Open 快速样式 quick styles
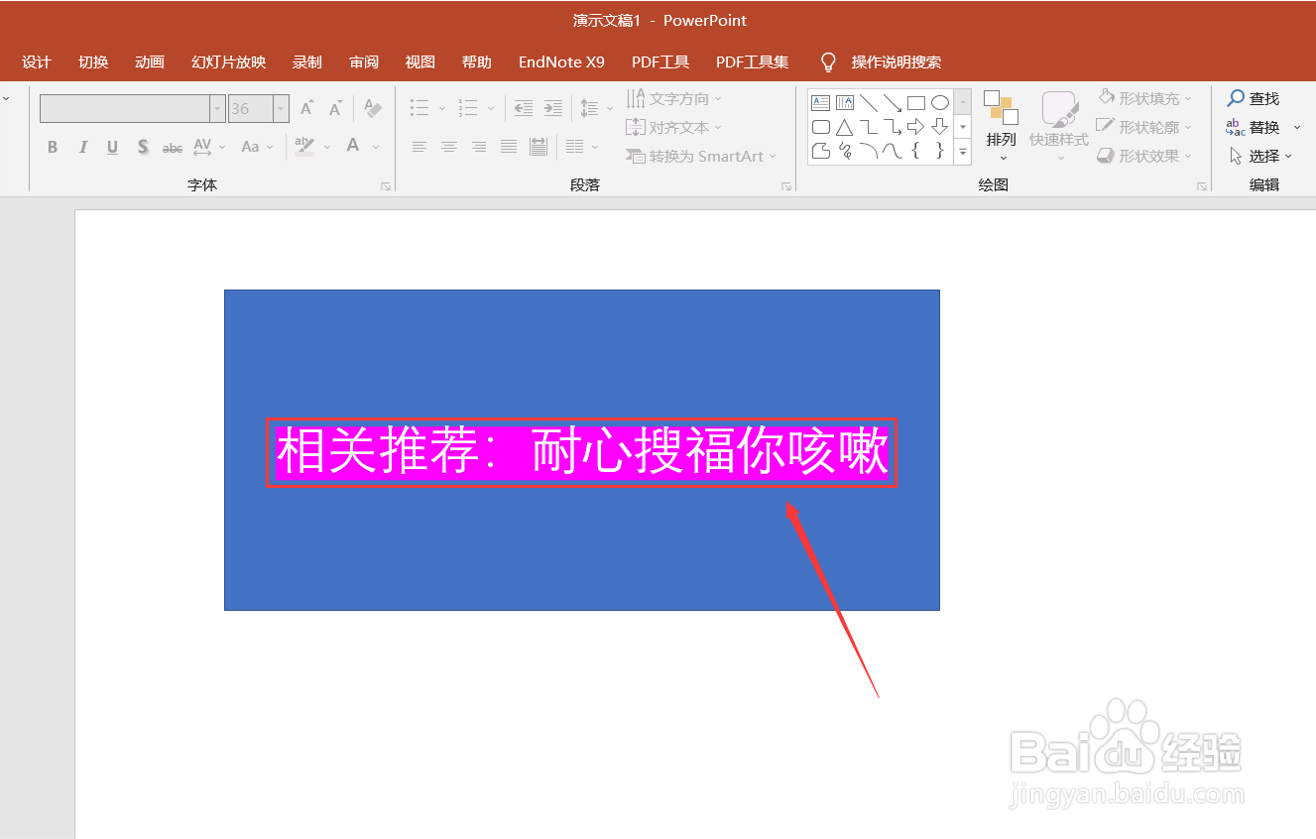The width and height of the screenshot is (1316, 839). coord(1059,127)
